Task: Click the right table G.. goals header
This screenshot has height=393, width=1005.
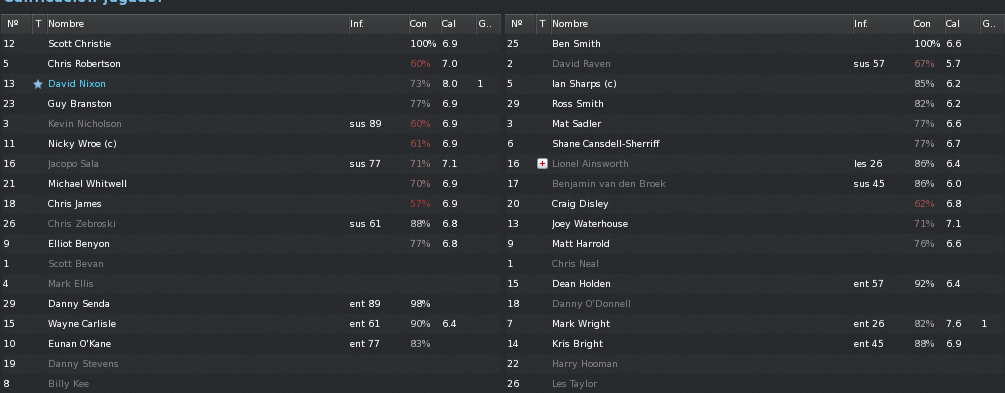Action: [x=991, y=24]
